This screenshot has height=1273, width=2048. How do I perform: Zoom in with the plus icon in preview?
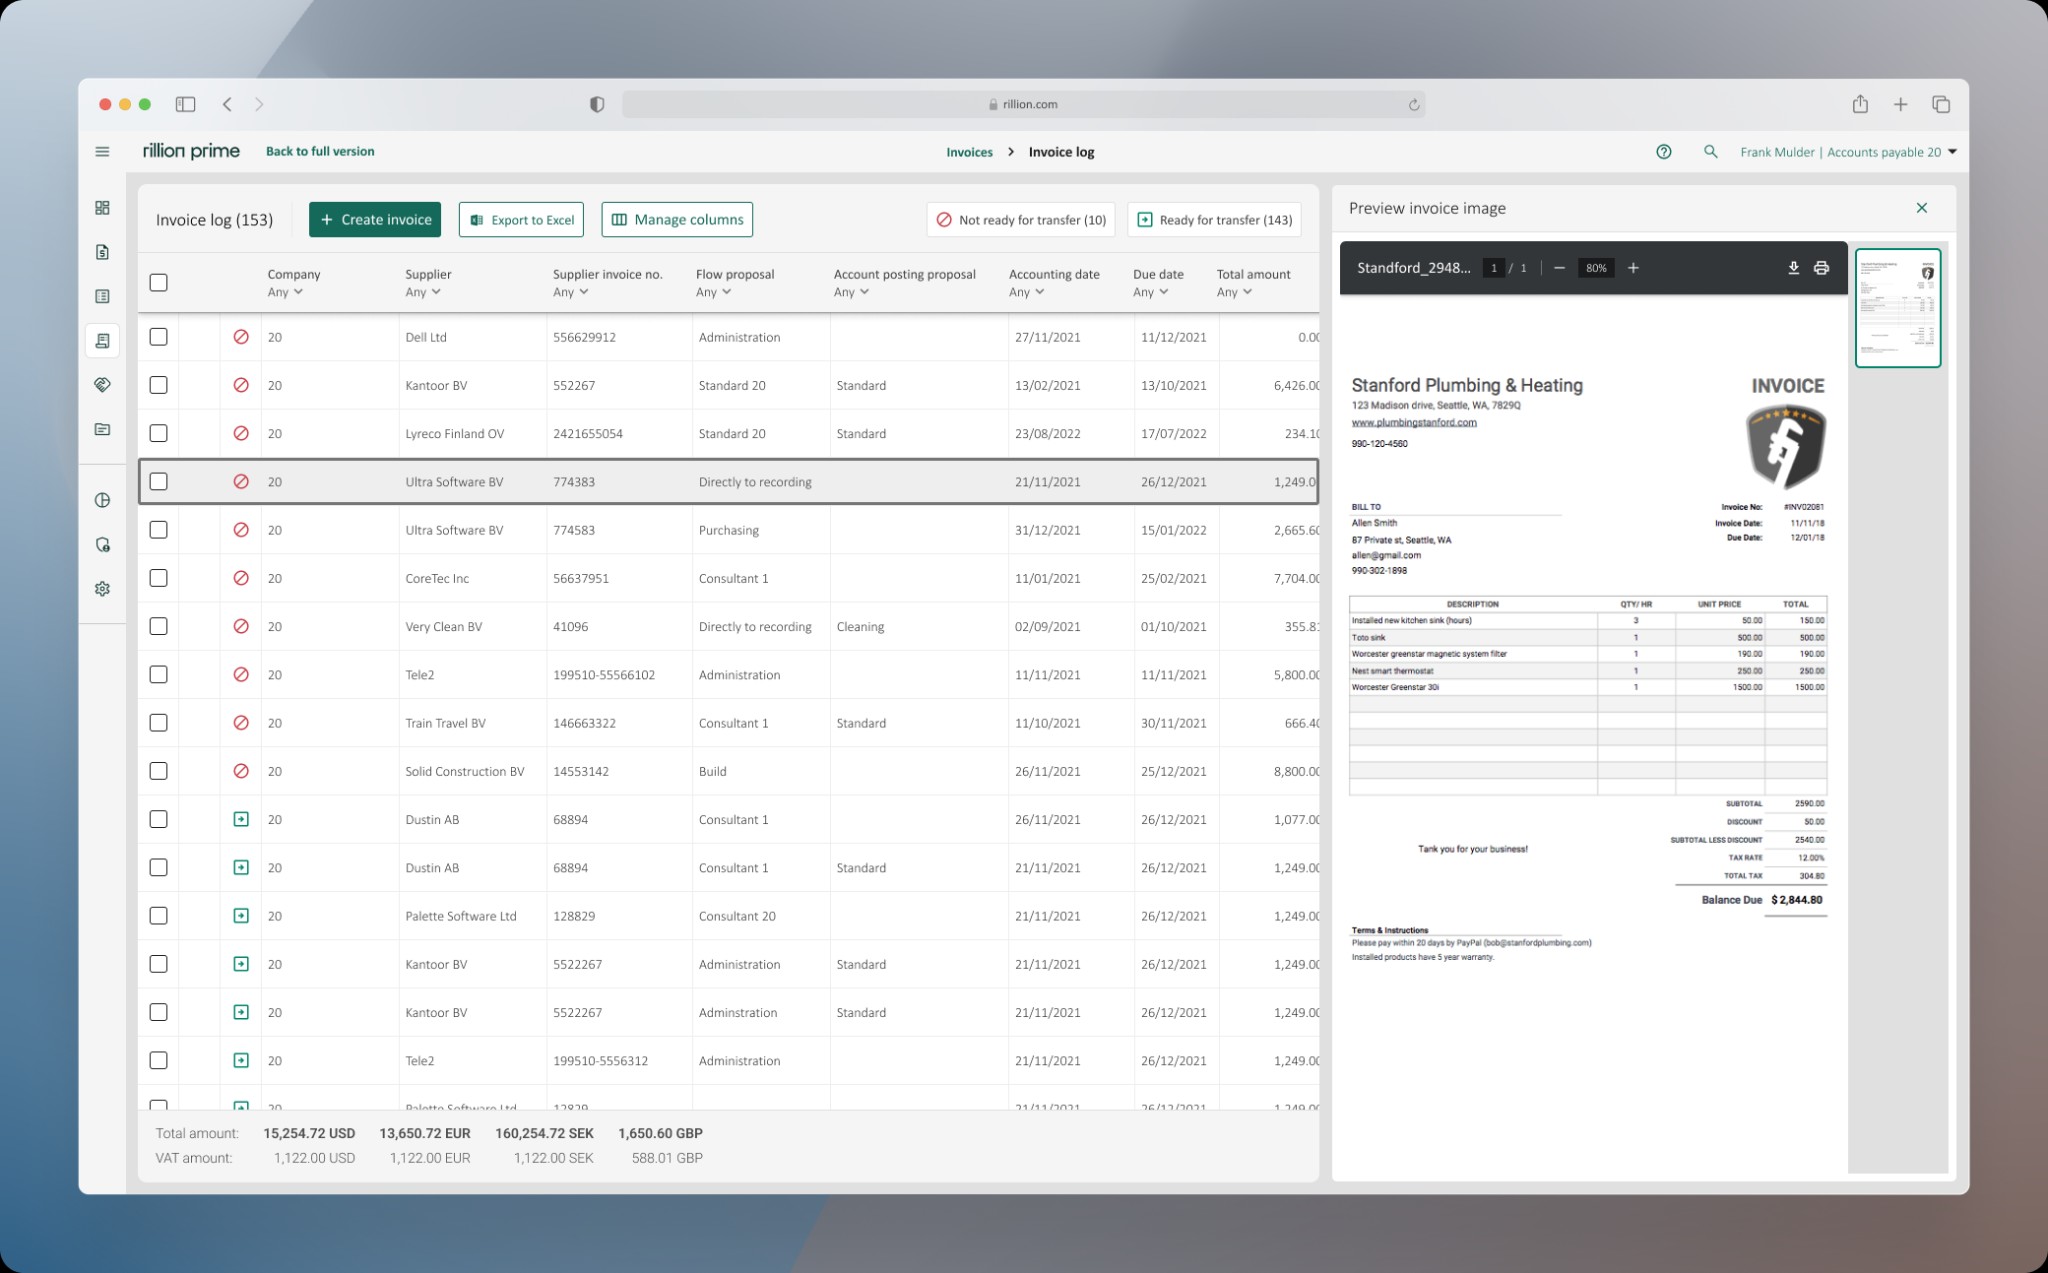click(x=1633, y=268)
